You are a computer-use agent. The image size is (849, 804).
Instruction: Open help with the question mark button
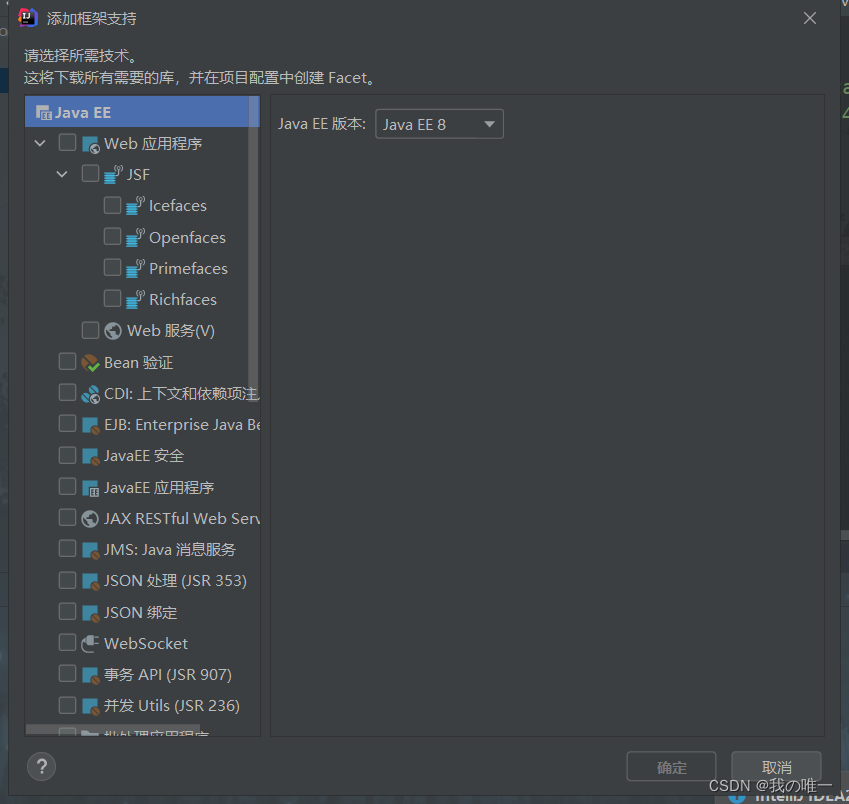(41, 766)
